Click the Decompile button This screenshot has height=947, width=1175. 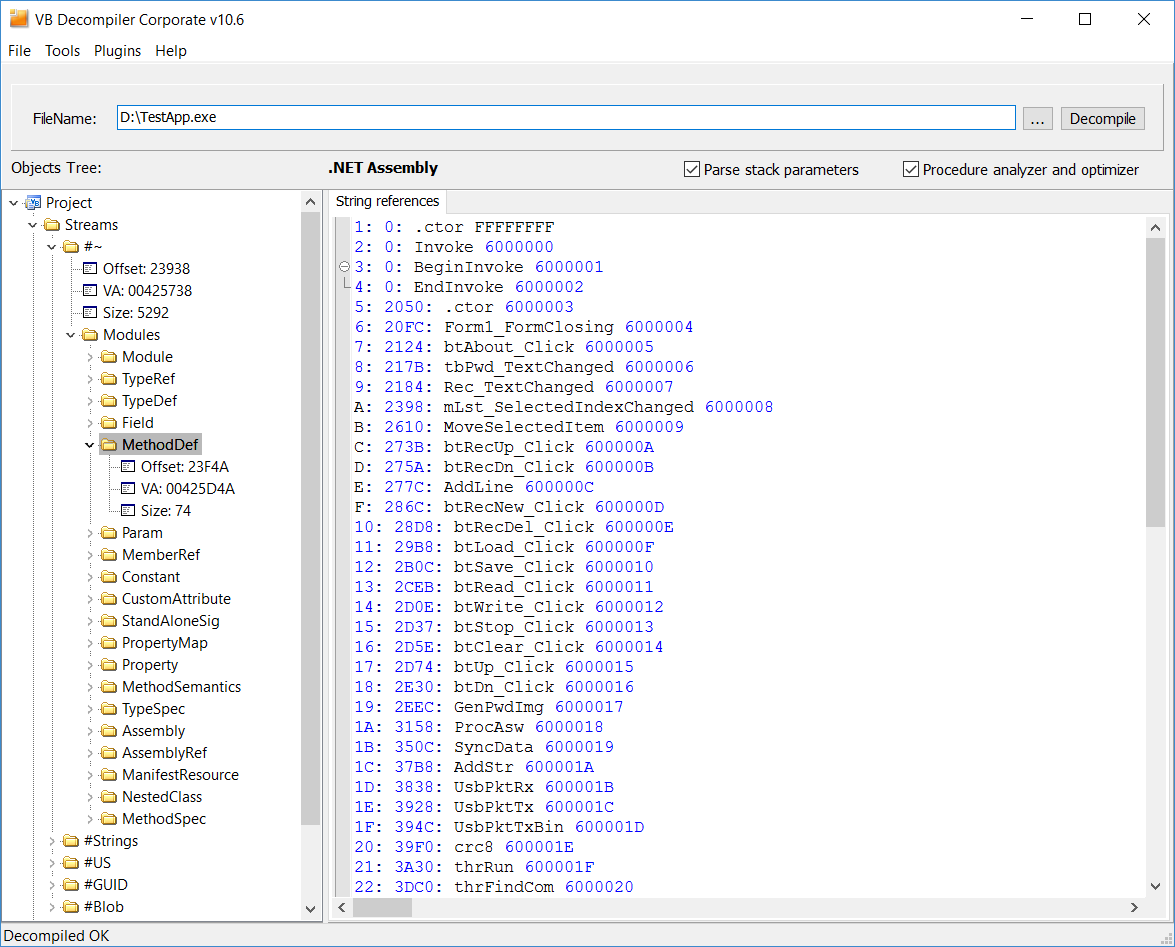[1102, 118]
